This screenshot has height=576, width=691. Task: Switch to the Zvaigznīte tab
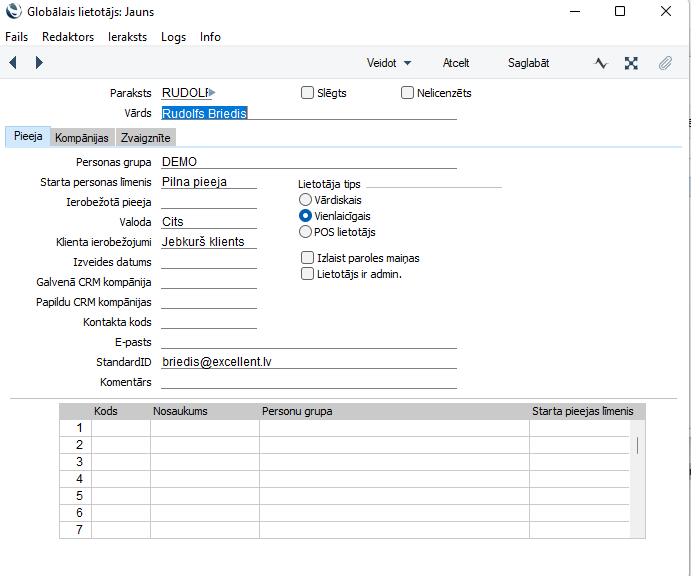pos(145,138)
